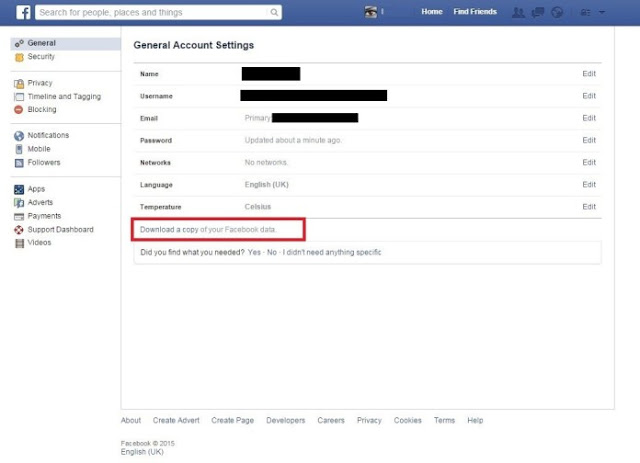Viewport: 640px width, 463px height.
Task: Open messages icon in top bar
Action: (x=538, y=12)
